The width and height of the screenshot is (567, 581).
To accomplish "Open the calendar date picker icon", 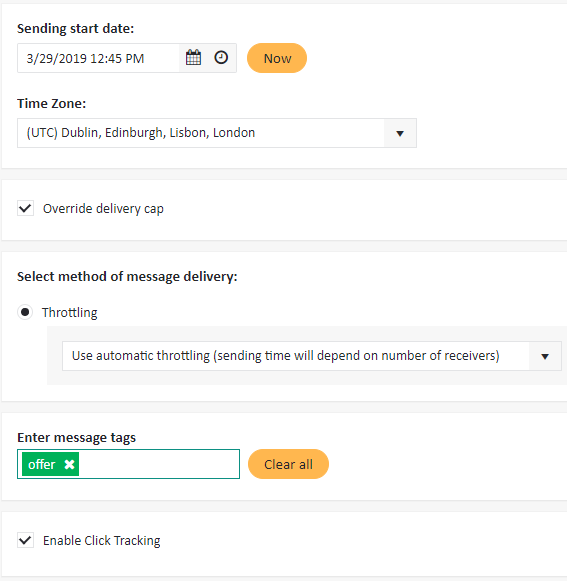I will [x=193, y=58].
